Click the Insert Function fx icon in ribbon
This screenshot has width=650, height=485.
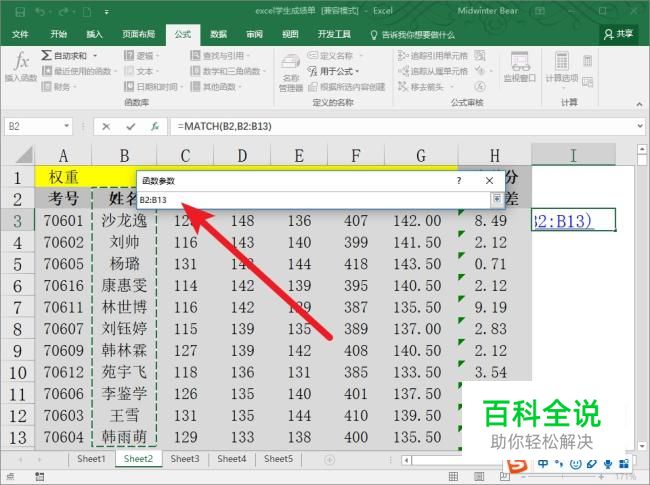pos(21,66)
